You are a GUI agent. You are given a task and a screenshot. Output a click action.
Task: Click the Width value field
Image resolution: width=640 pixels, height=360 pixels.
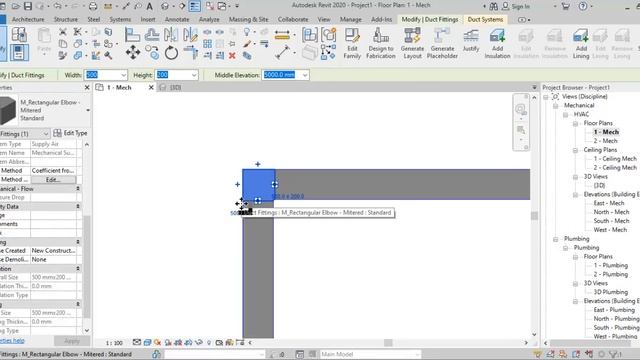pos(102,75)
